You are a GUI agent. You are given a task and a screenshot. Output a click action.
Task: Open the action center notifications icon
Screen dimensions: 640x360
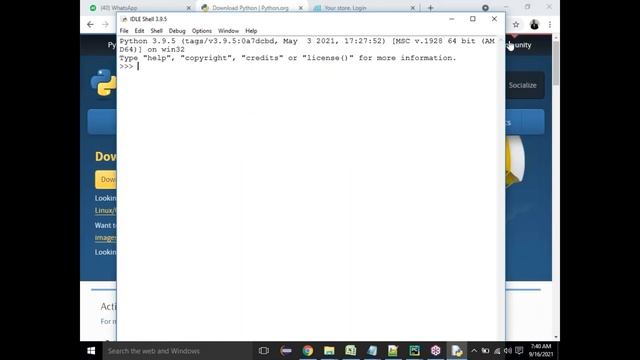pyautogui.click(x=519, y=351)
